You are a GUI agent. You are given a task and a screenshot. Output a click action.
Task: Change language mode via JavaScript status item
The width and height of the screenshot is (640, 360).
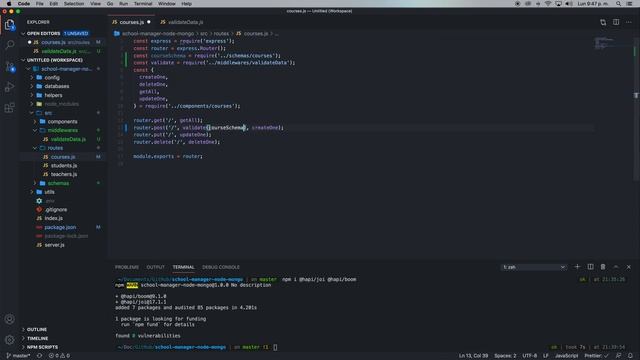pos(566,356)
